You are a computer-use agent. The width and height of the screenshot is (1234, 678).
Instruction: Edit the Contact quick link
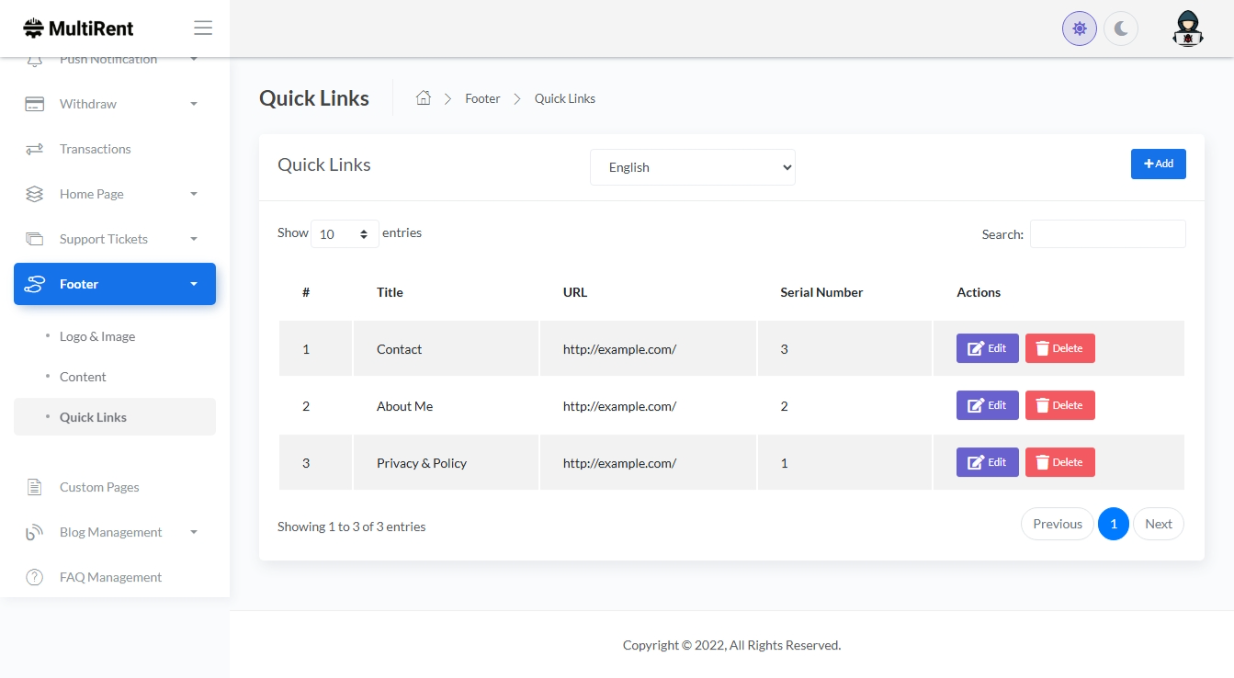(987, 348)
